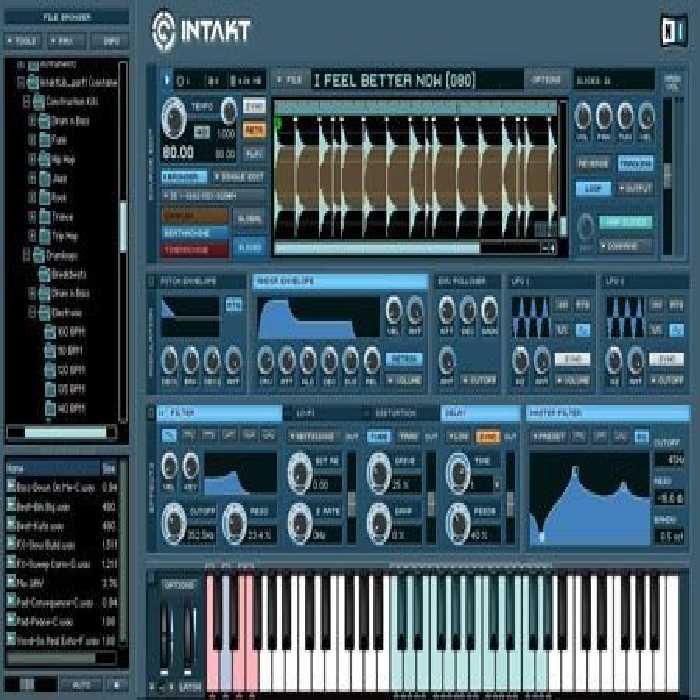Toggle the orange Sync button in Delay
This screenshot has height=700, width=700.
click(488, 436)
